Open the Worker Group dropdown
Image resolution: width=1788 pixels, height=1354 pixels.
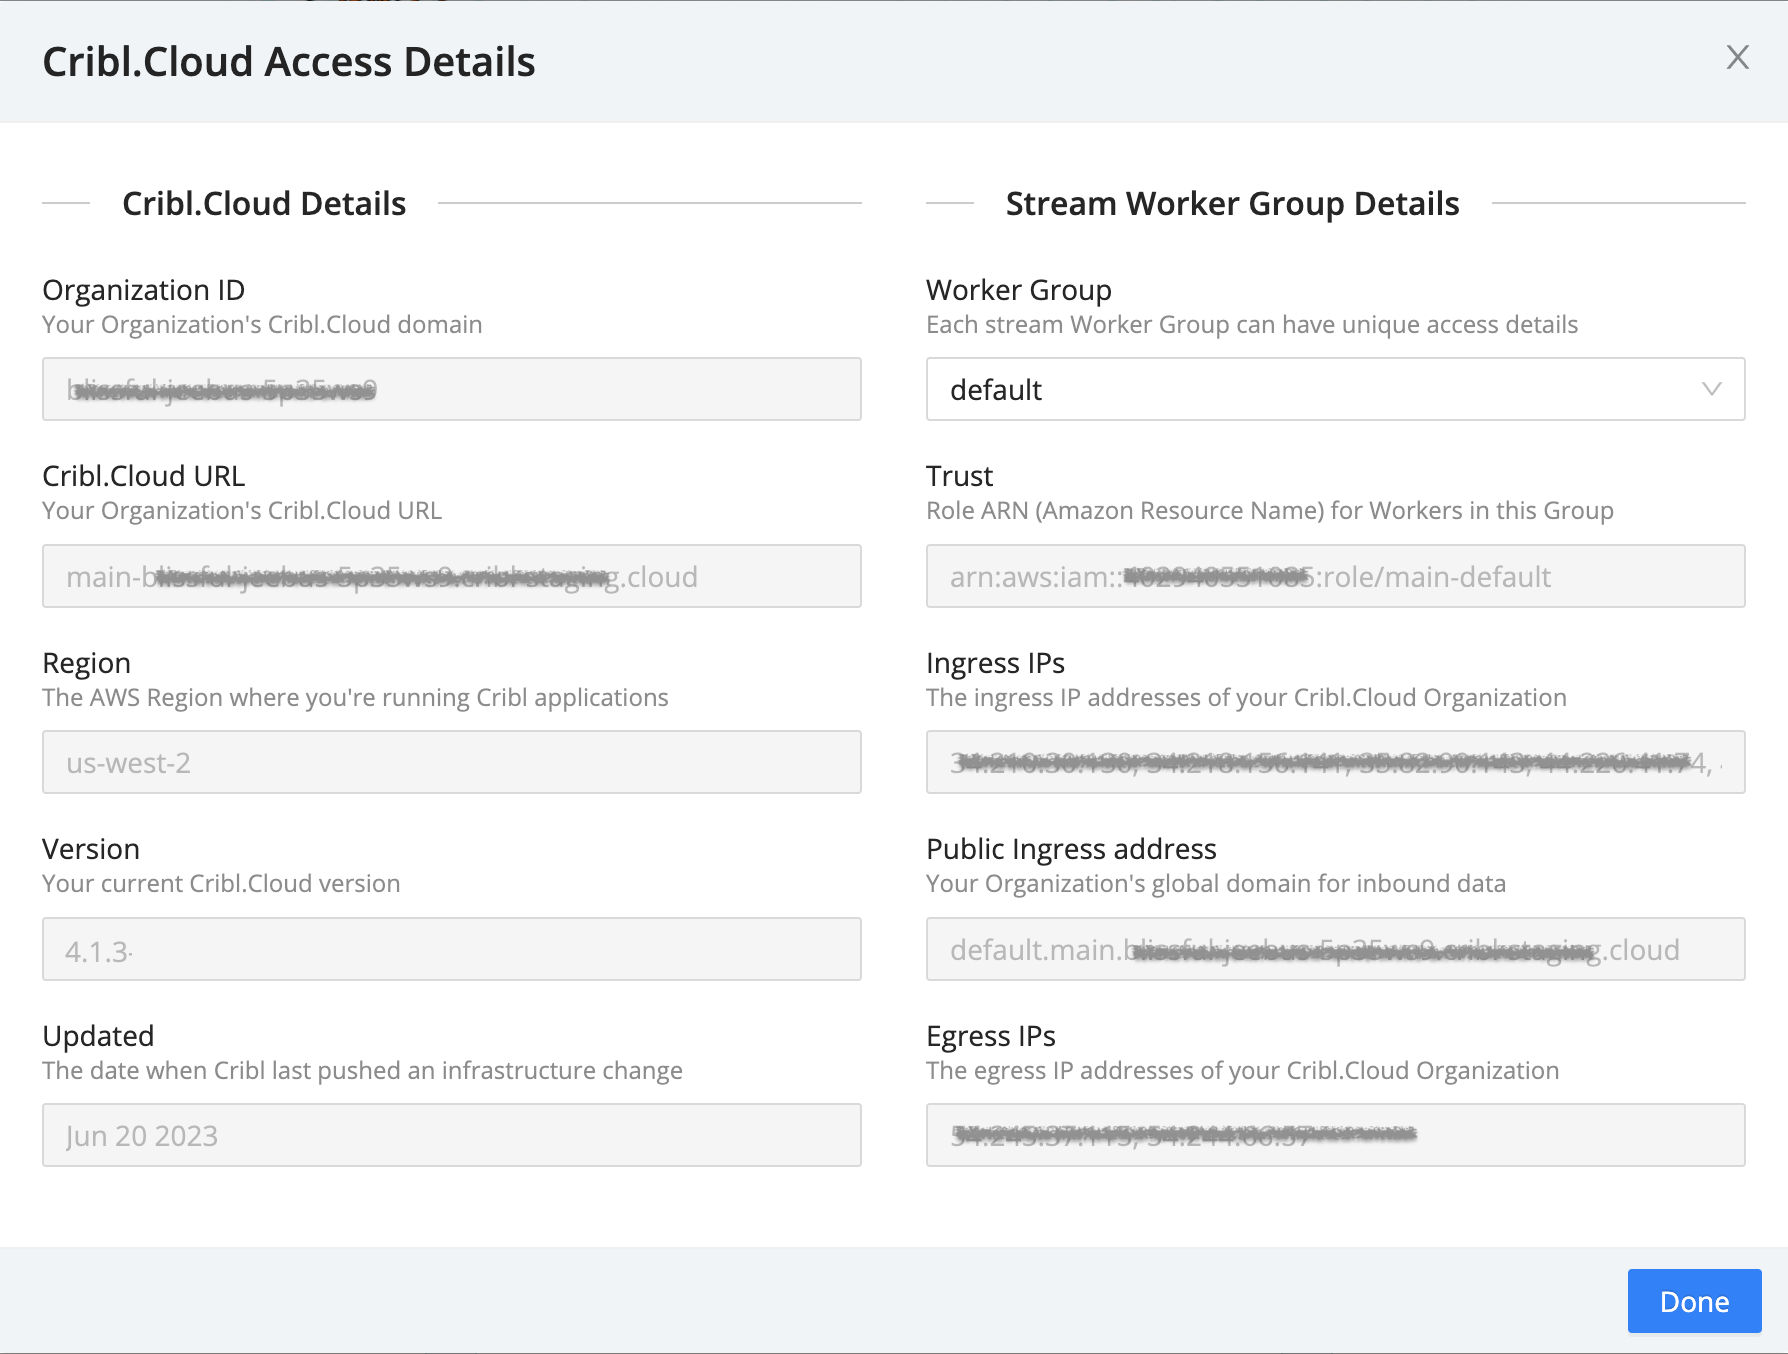(x=1335, y=389)
